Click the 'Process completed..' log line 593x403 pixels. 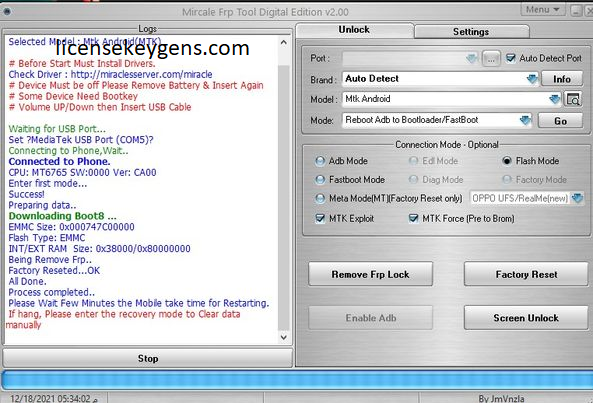point(51,292)
